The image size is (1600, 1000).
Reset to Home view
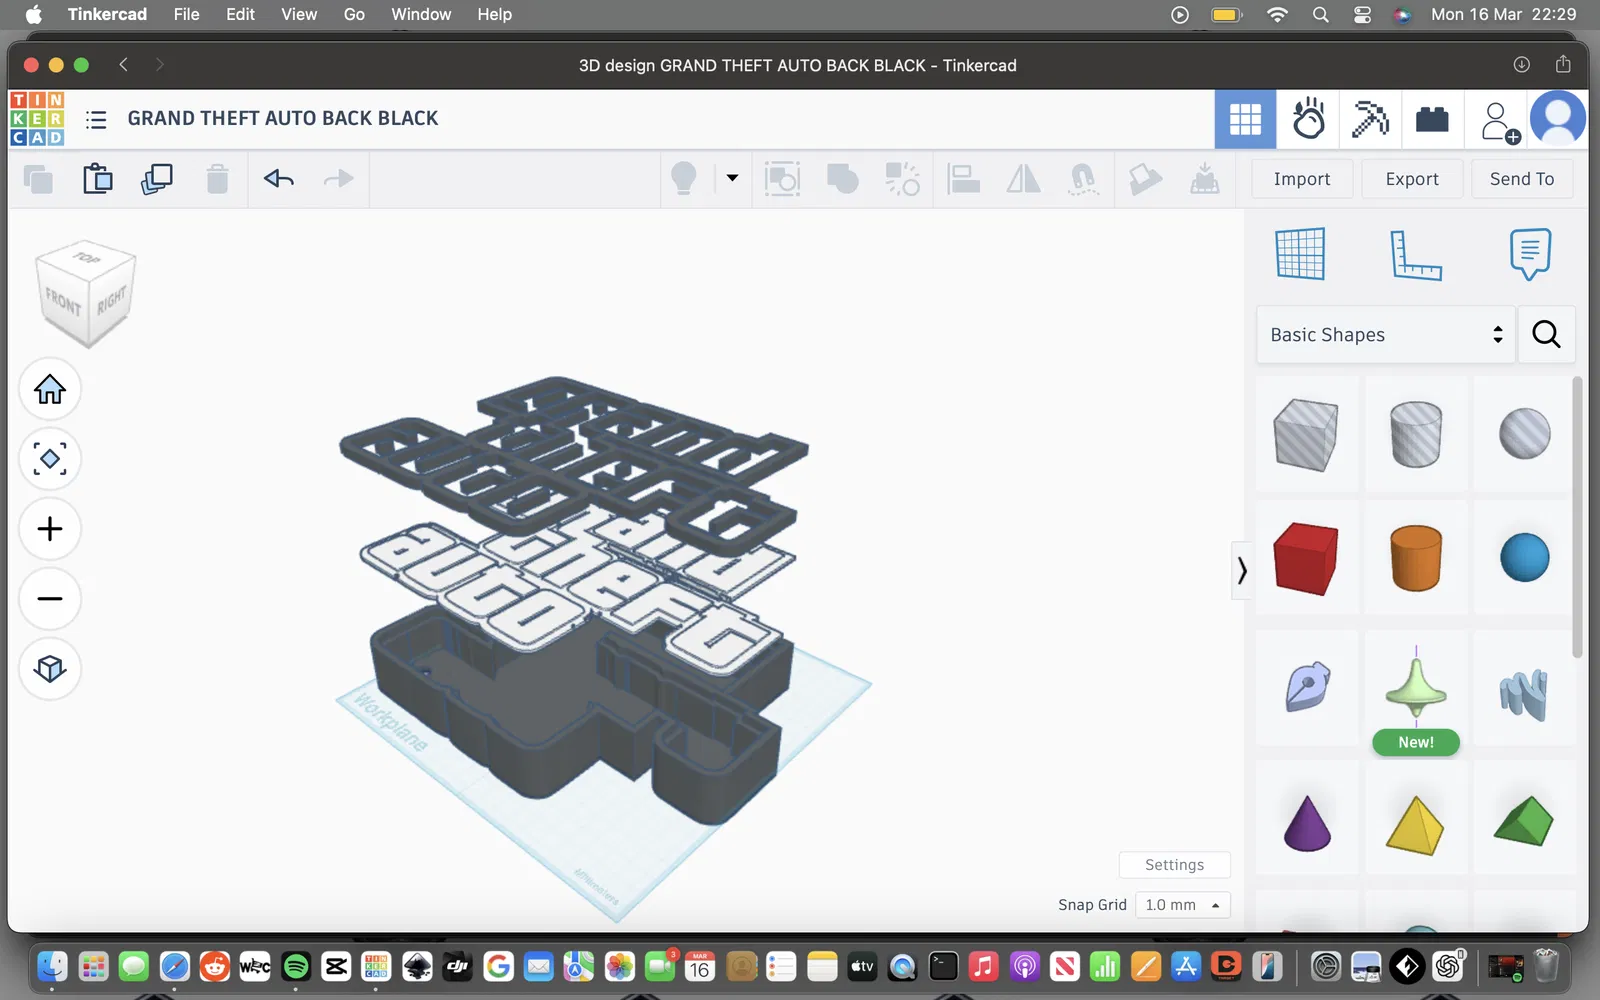point(50,389)
